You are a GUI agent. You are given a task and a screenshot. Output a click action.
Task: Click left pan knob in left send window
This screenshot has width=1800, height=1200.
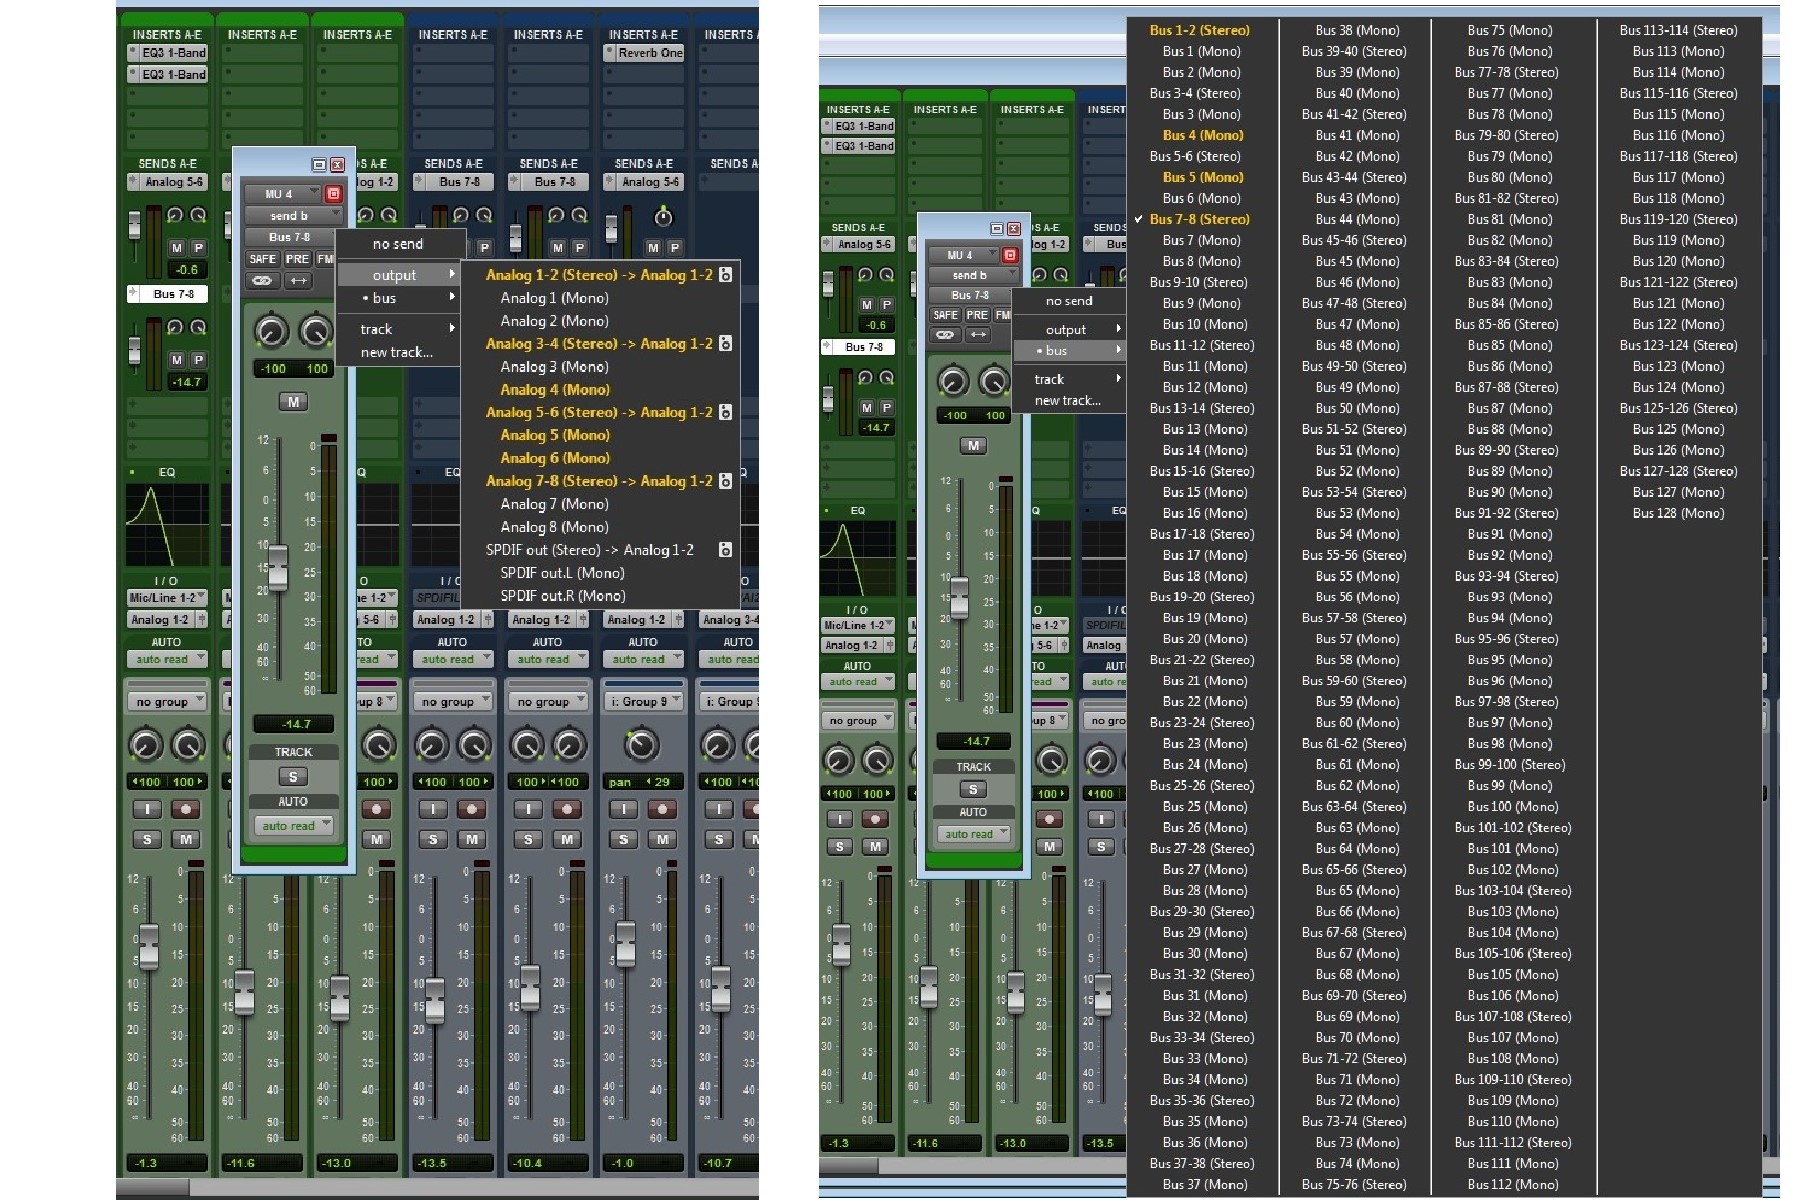pyautogui.click(x=271, y=330)
